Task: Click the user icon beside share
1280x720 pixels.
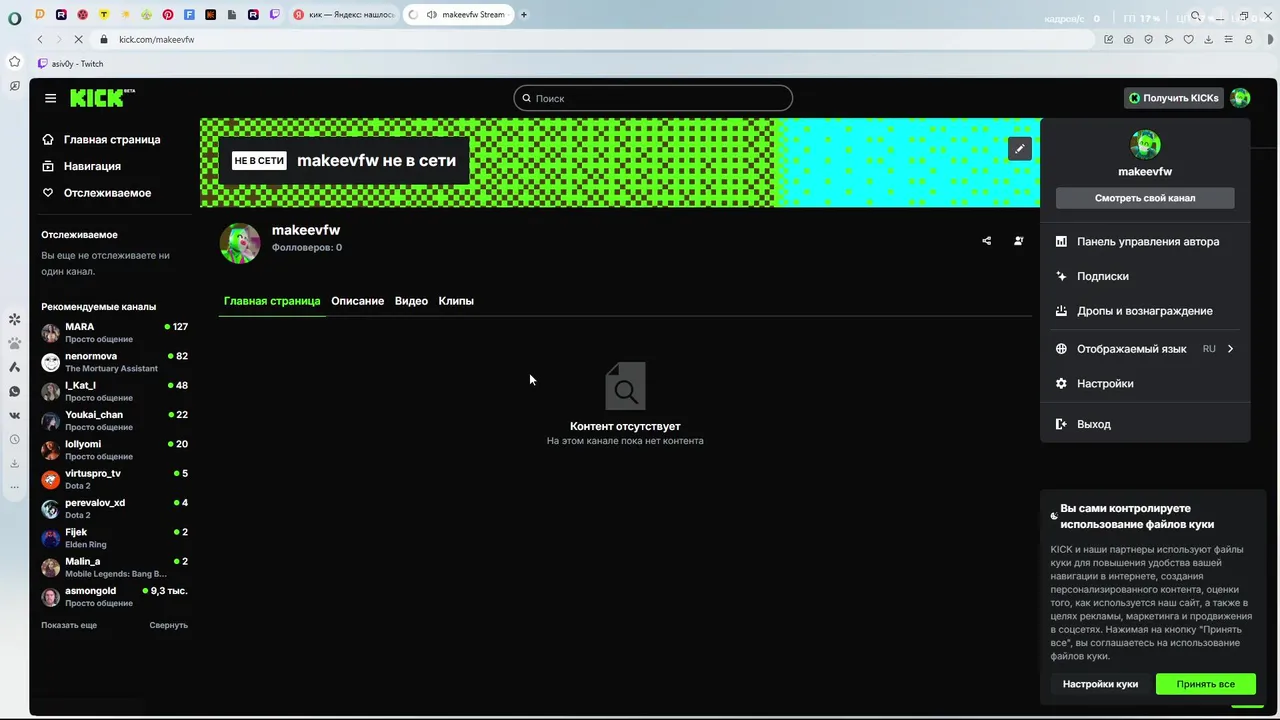Action: point(1018,241)
